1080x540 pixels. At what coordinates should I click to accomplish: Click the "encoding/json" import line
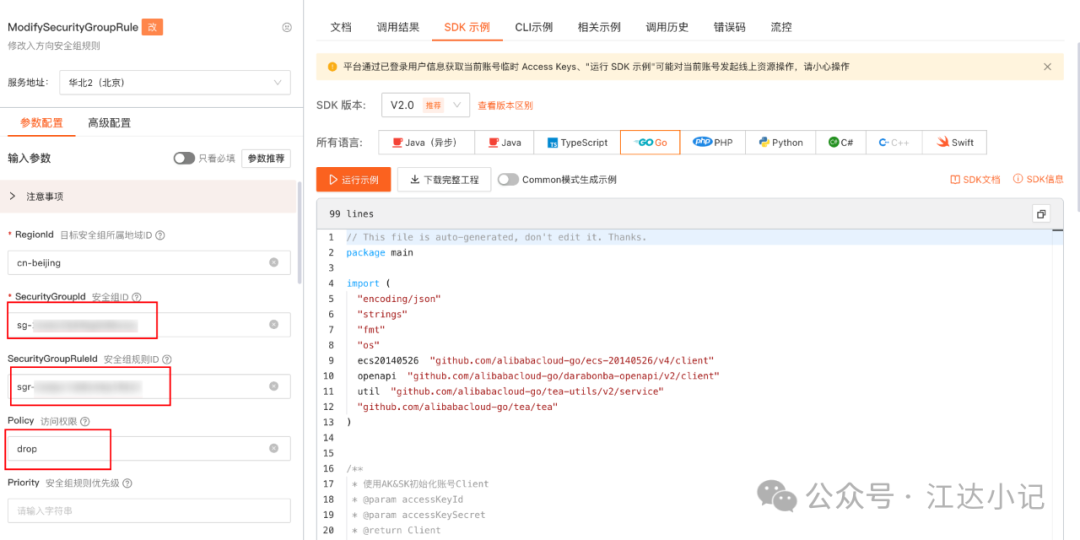[399, 299]
